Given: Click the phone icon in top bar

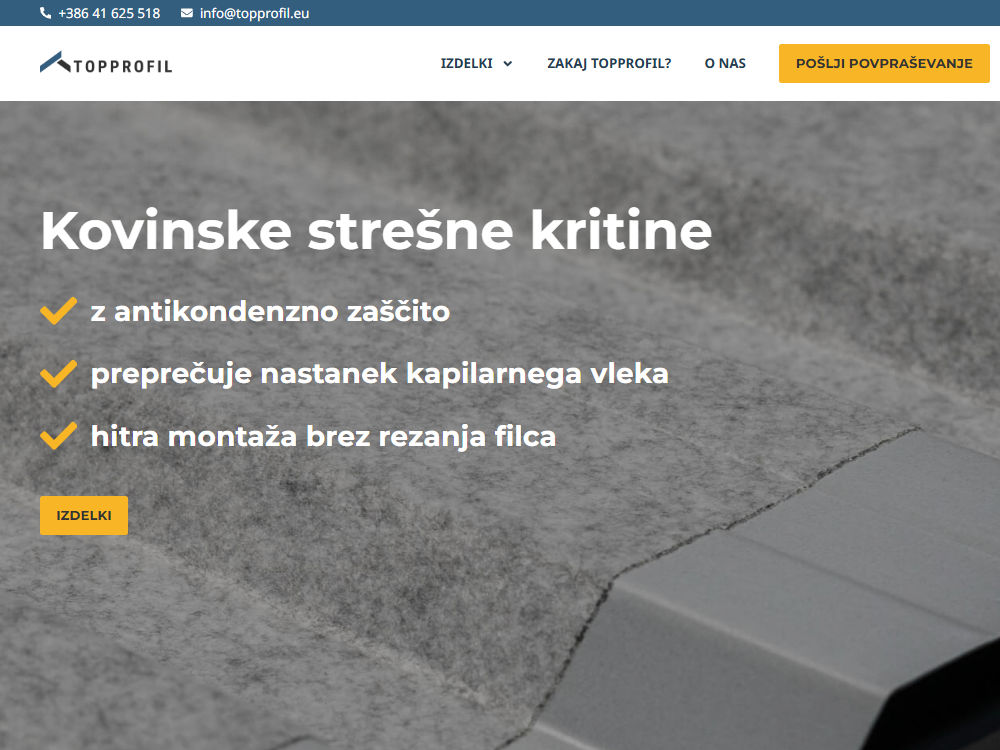Looking at the screenshot, I should (45, 13).
